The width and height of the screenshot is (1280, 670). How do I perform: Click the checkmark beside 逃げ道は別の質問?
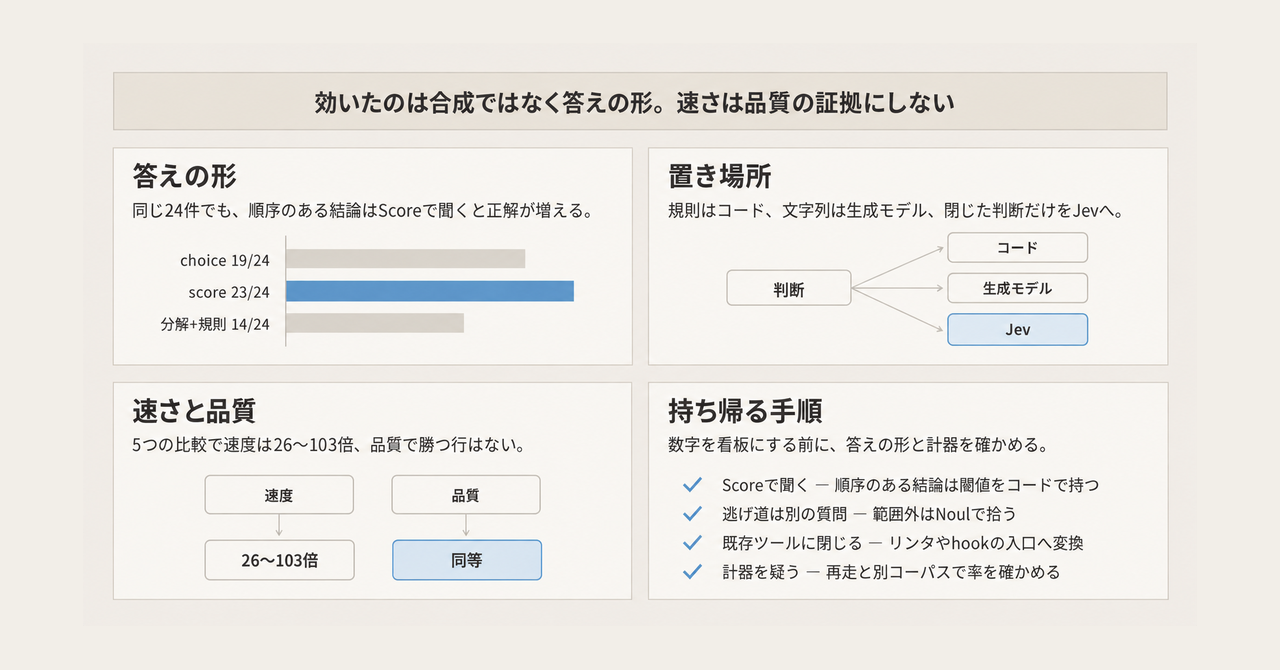click(x=692, y=514)
